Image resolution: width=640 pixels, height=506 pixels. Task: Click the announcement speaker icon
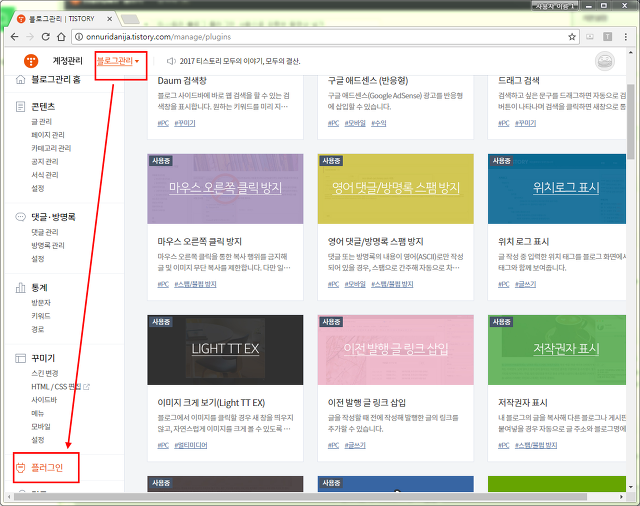click(171, 61)
